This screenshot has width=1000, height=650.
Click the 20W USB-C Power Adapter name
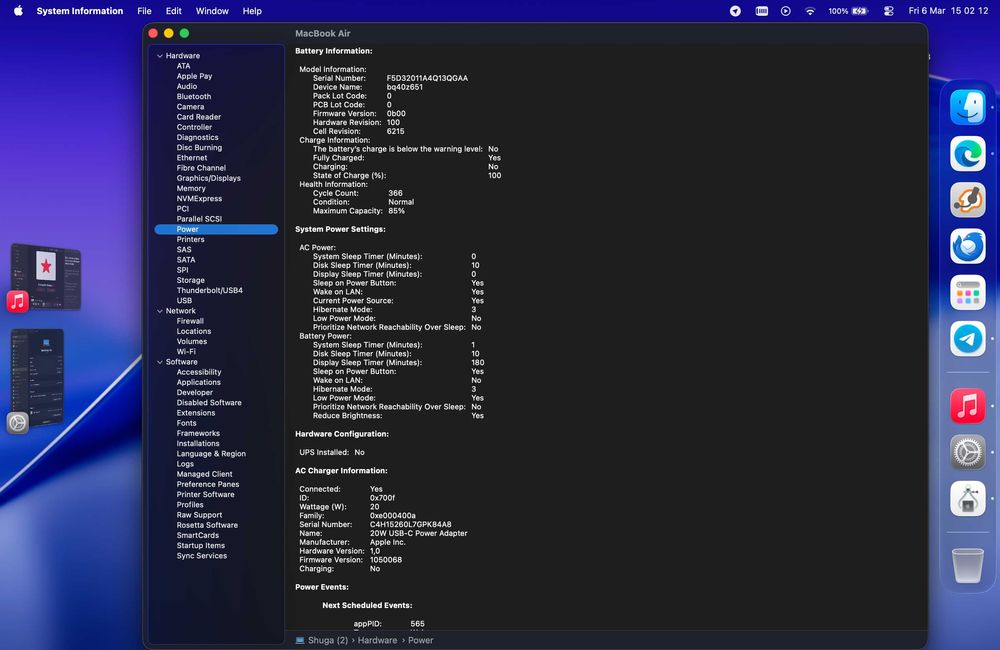tap(418, 534)
